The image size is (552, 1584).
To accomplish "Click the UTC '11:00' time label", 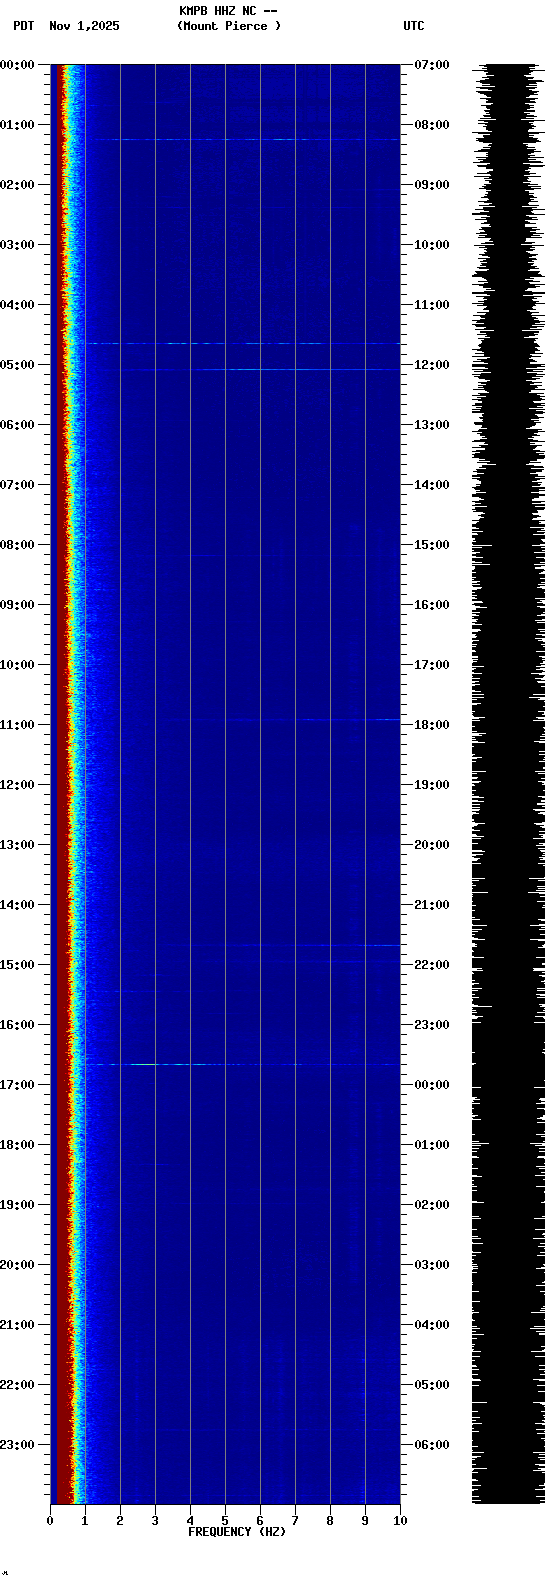I will click(x=432, y=305).
